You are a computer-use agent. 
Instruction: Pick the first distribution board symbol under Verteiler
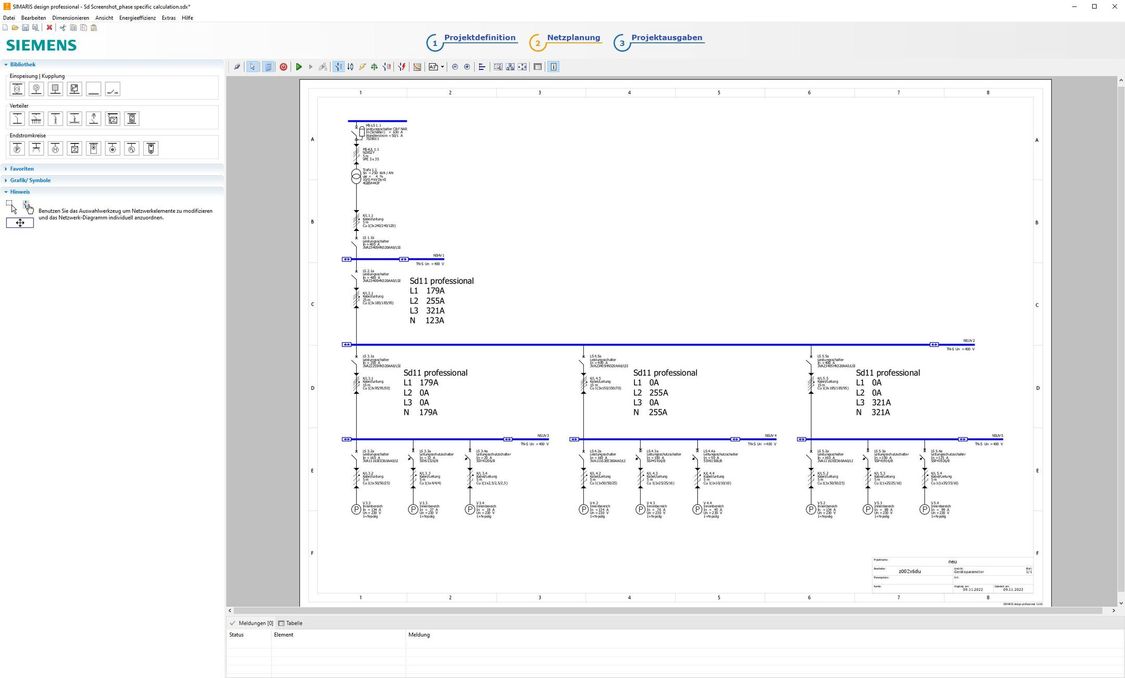[16, 117]
